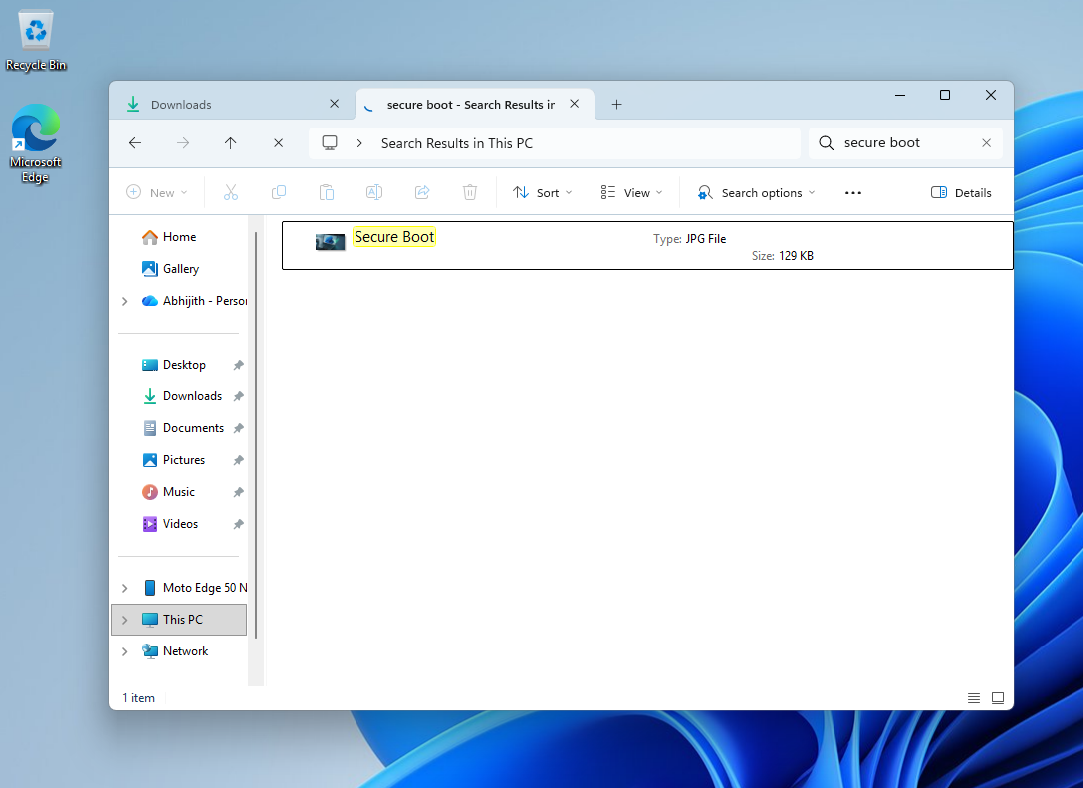Viewport: 1083px width, 788px height.
Task: Select the Secure Boot file name
Action: (x=394, y=237)
